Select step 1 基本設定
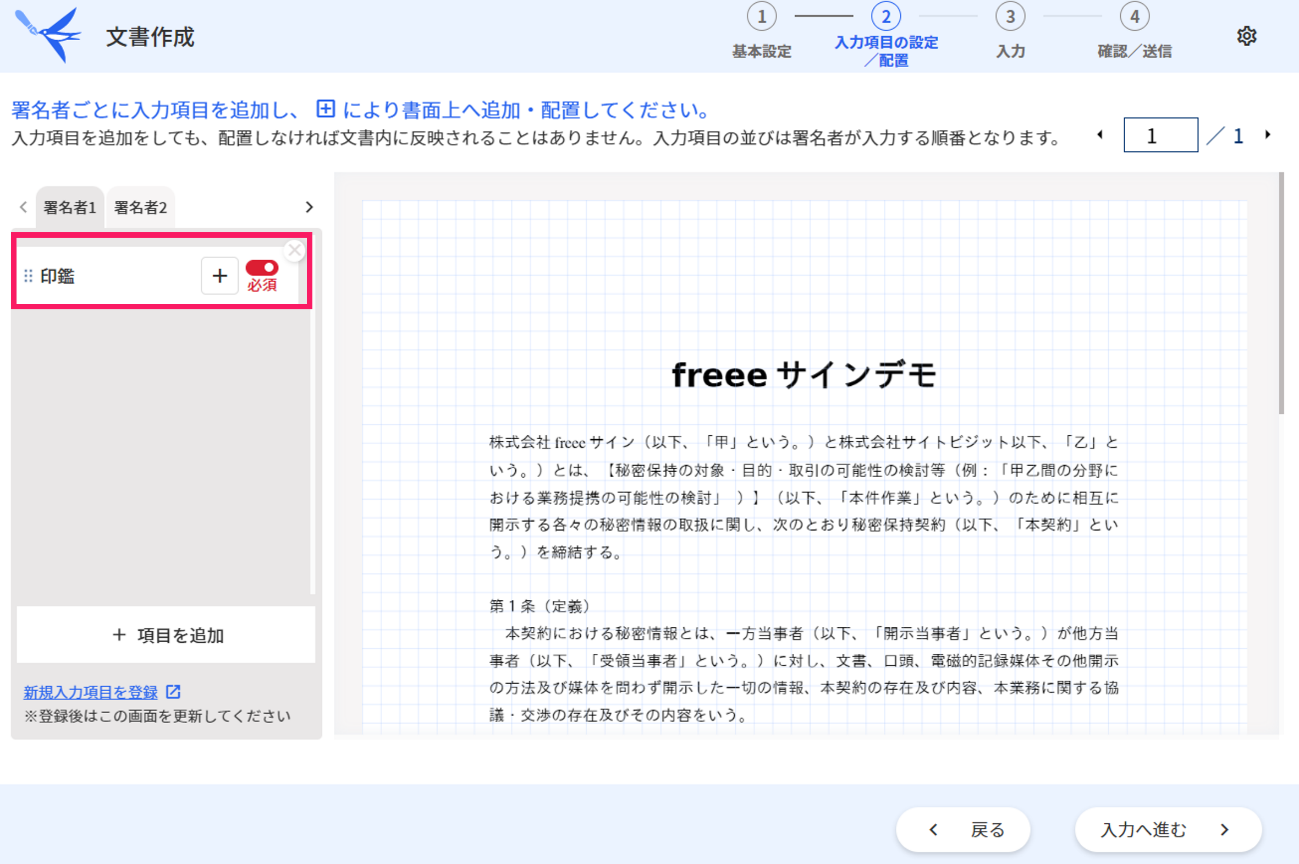 (x=762, y=33)
